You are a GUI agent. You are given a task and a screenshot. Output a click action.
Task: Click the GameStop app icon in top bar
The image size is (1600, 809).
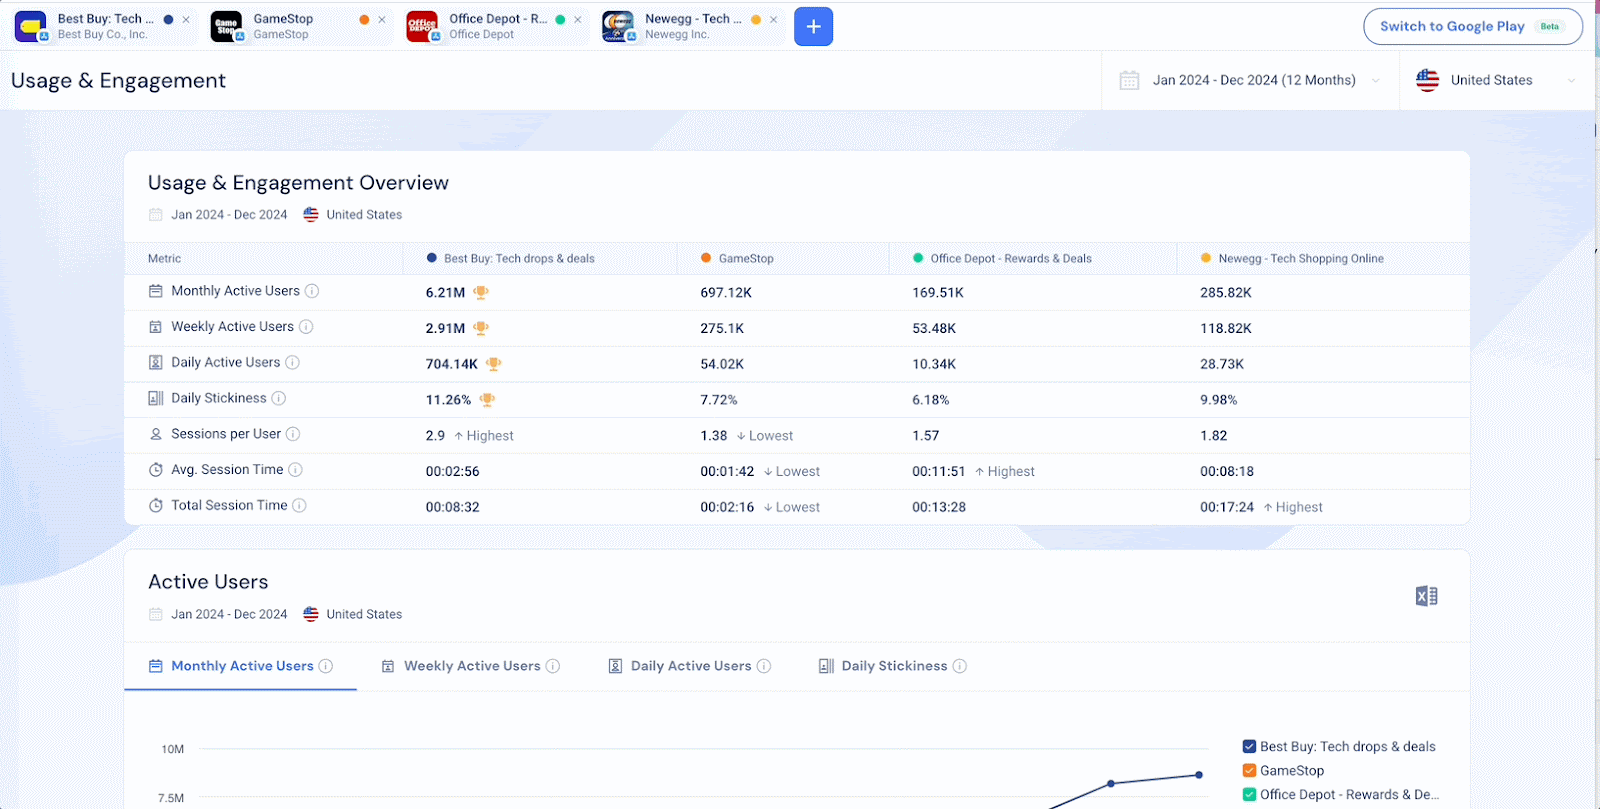[227, 26]
